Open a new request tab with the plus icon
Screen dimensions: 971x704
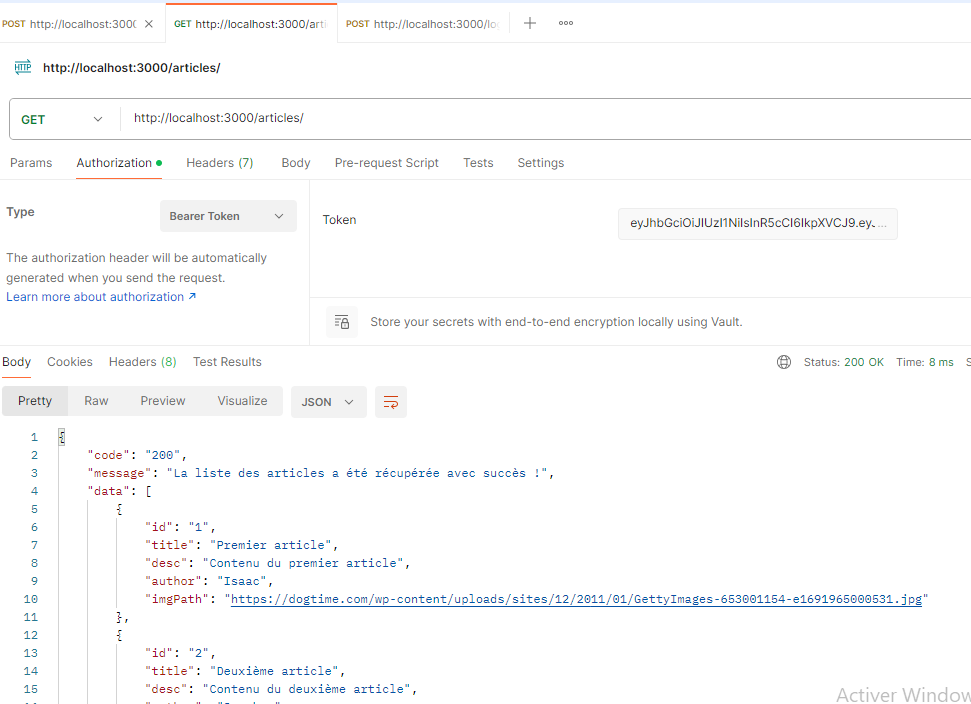(x=529, y=22)
